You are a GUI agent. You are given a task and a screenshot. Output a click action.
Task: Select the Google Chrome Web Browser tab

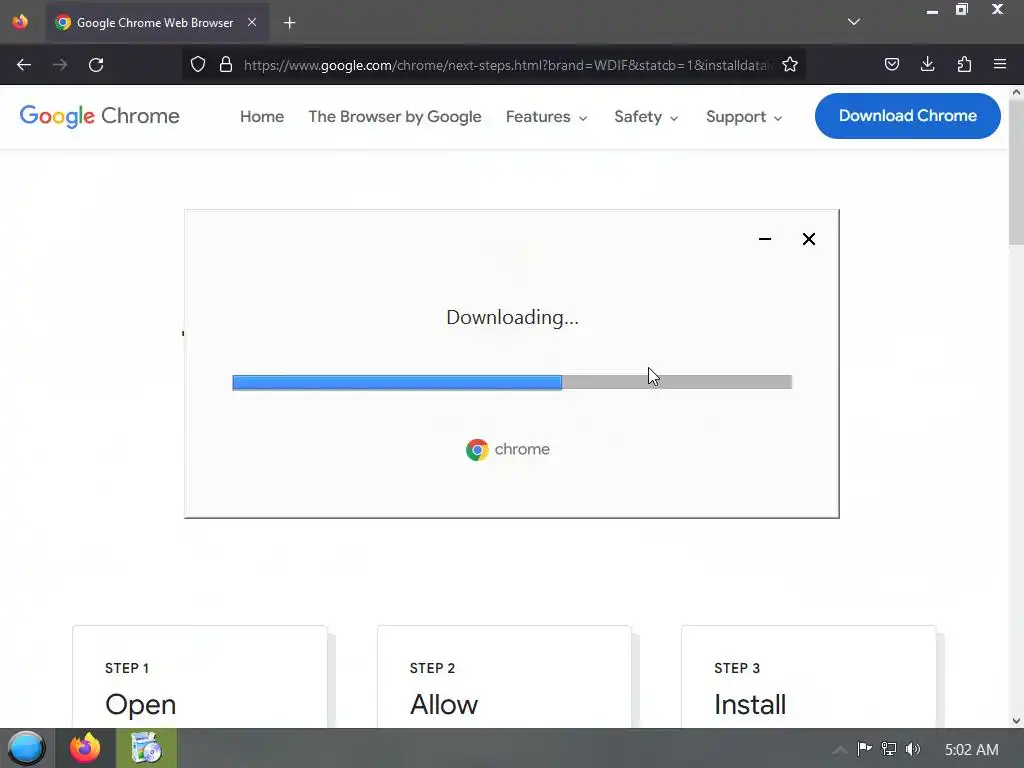(x=157, y=23)
